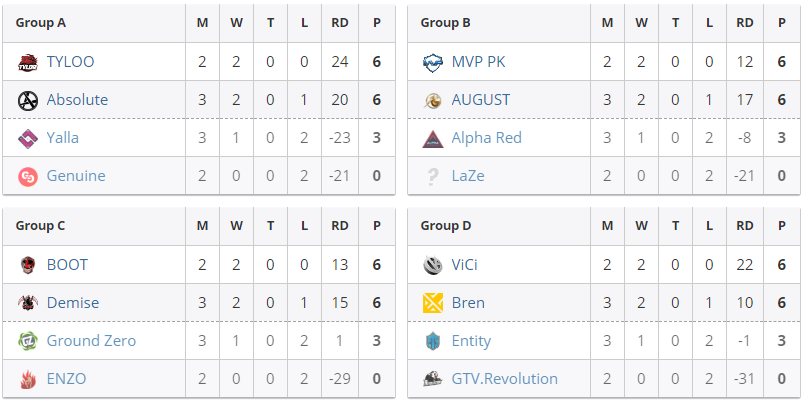This screenshot has width=804, height=402.
Task: Open the AUGUST team link
Action: (x=480, y=99)
